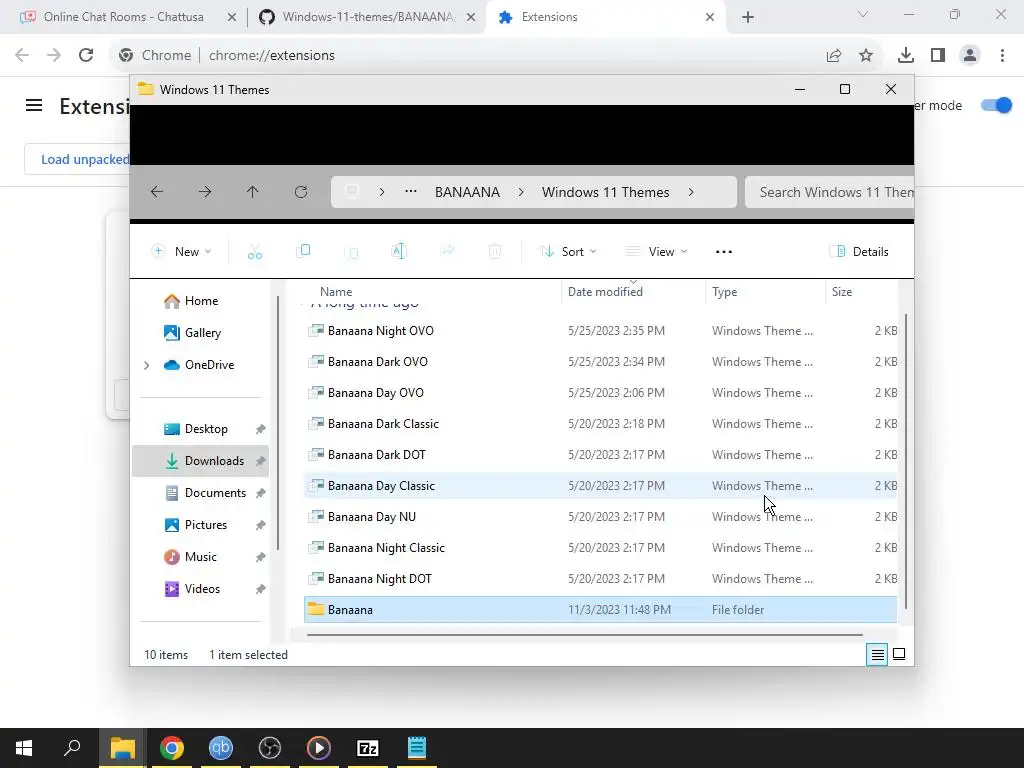Open the View dropdown
The height and width of the screenshot is (768, 1024).
(656, 251)
